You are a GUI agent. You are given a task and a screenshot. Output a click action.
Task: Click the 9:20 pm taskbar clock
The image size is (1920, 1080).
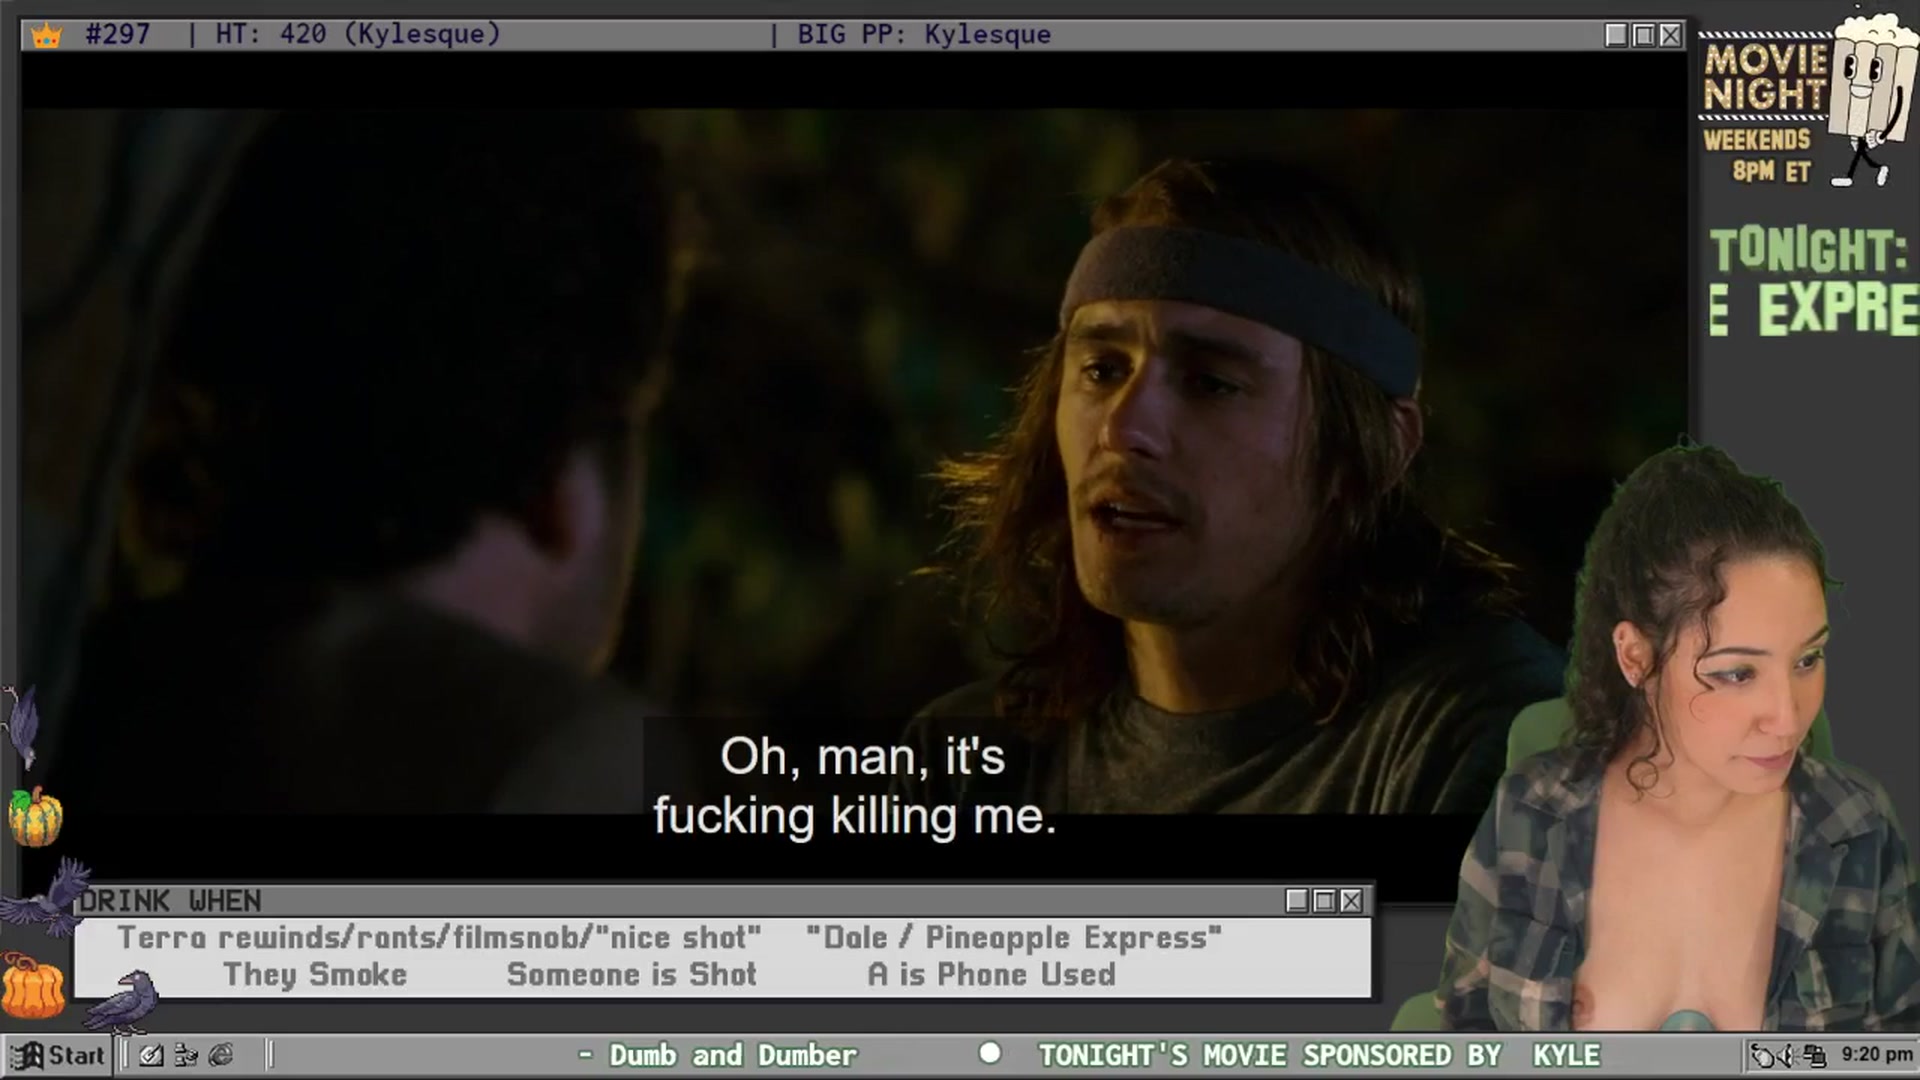[1877, 1054]
